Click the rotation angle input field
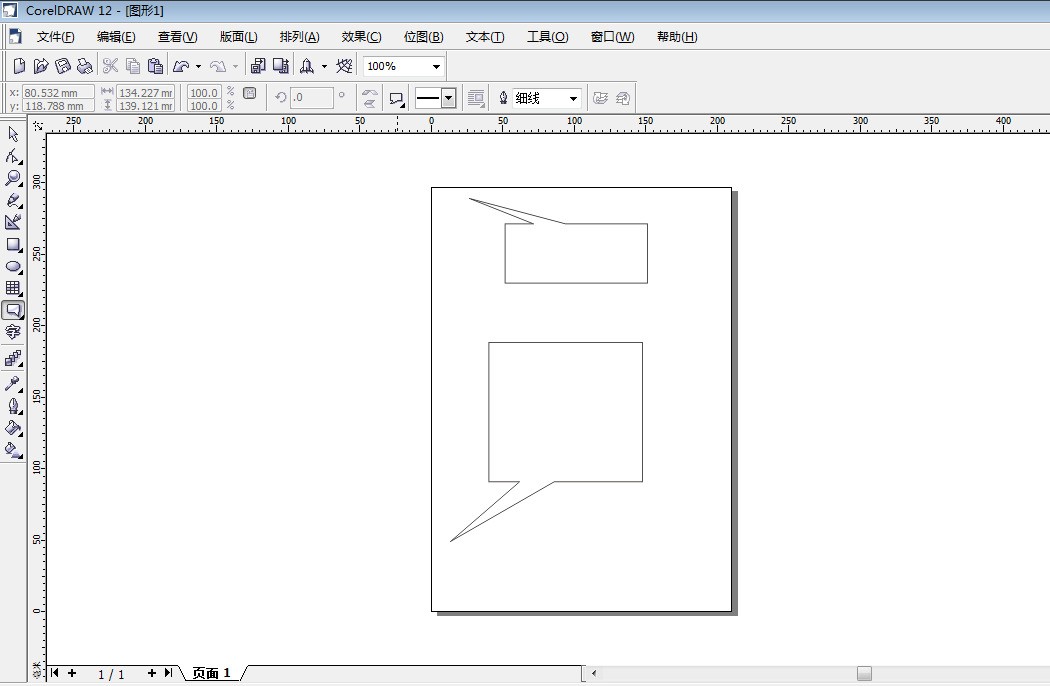Screen dimensions: 1050x686 (x=311, y=98)
